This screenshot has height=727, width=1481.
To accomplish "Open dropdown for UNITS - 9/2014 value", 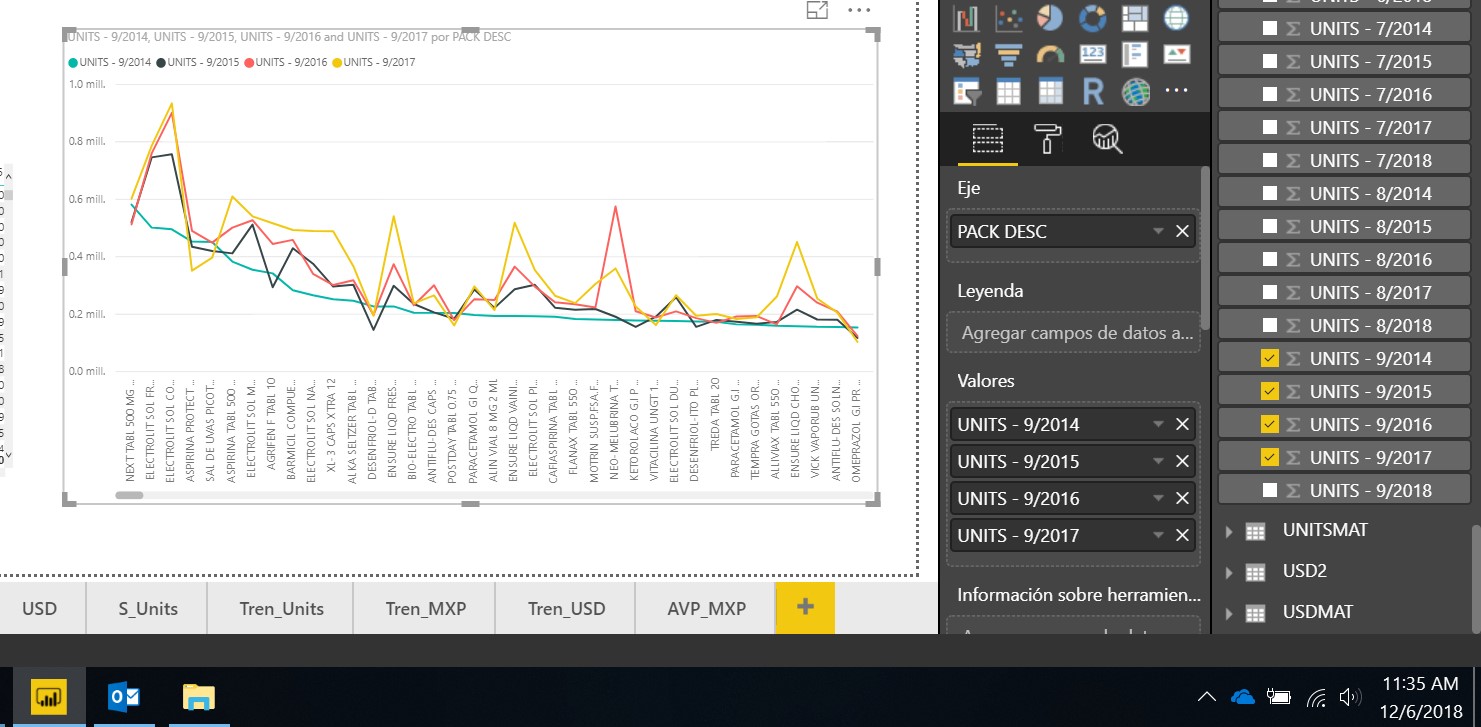I will 1158,424.
